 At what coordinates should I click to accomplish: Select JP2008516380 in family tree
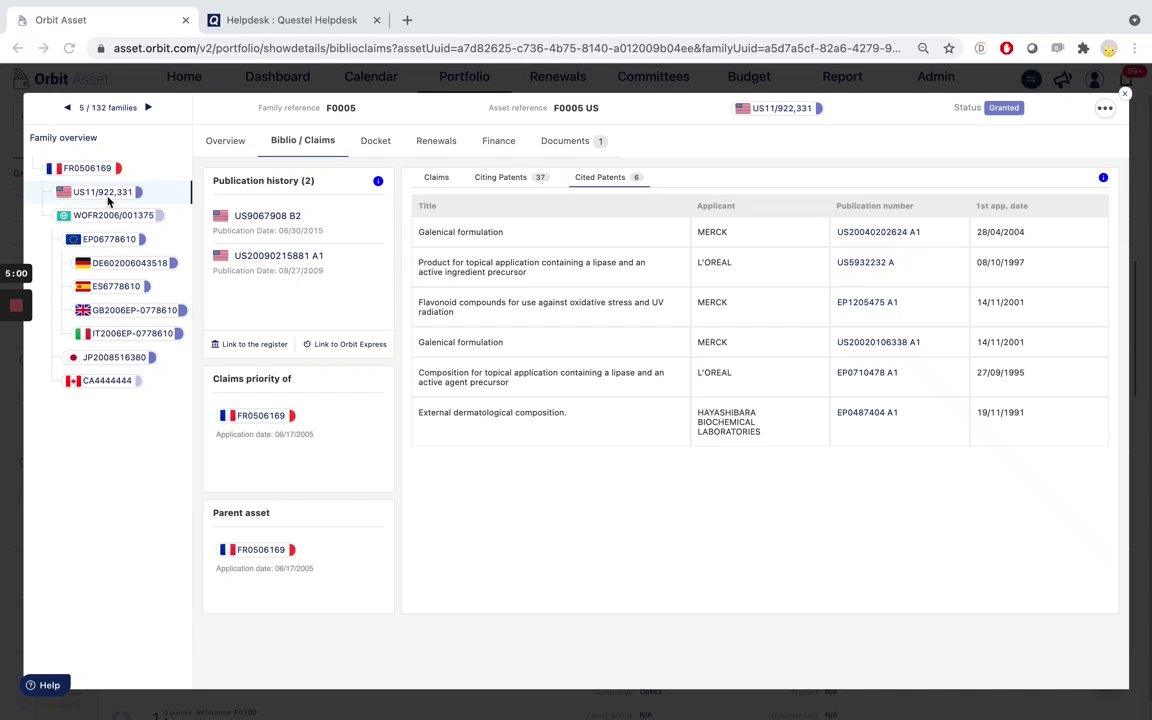111,358
